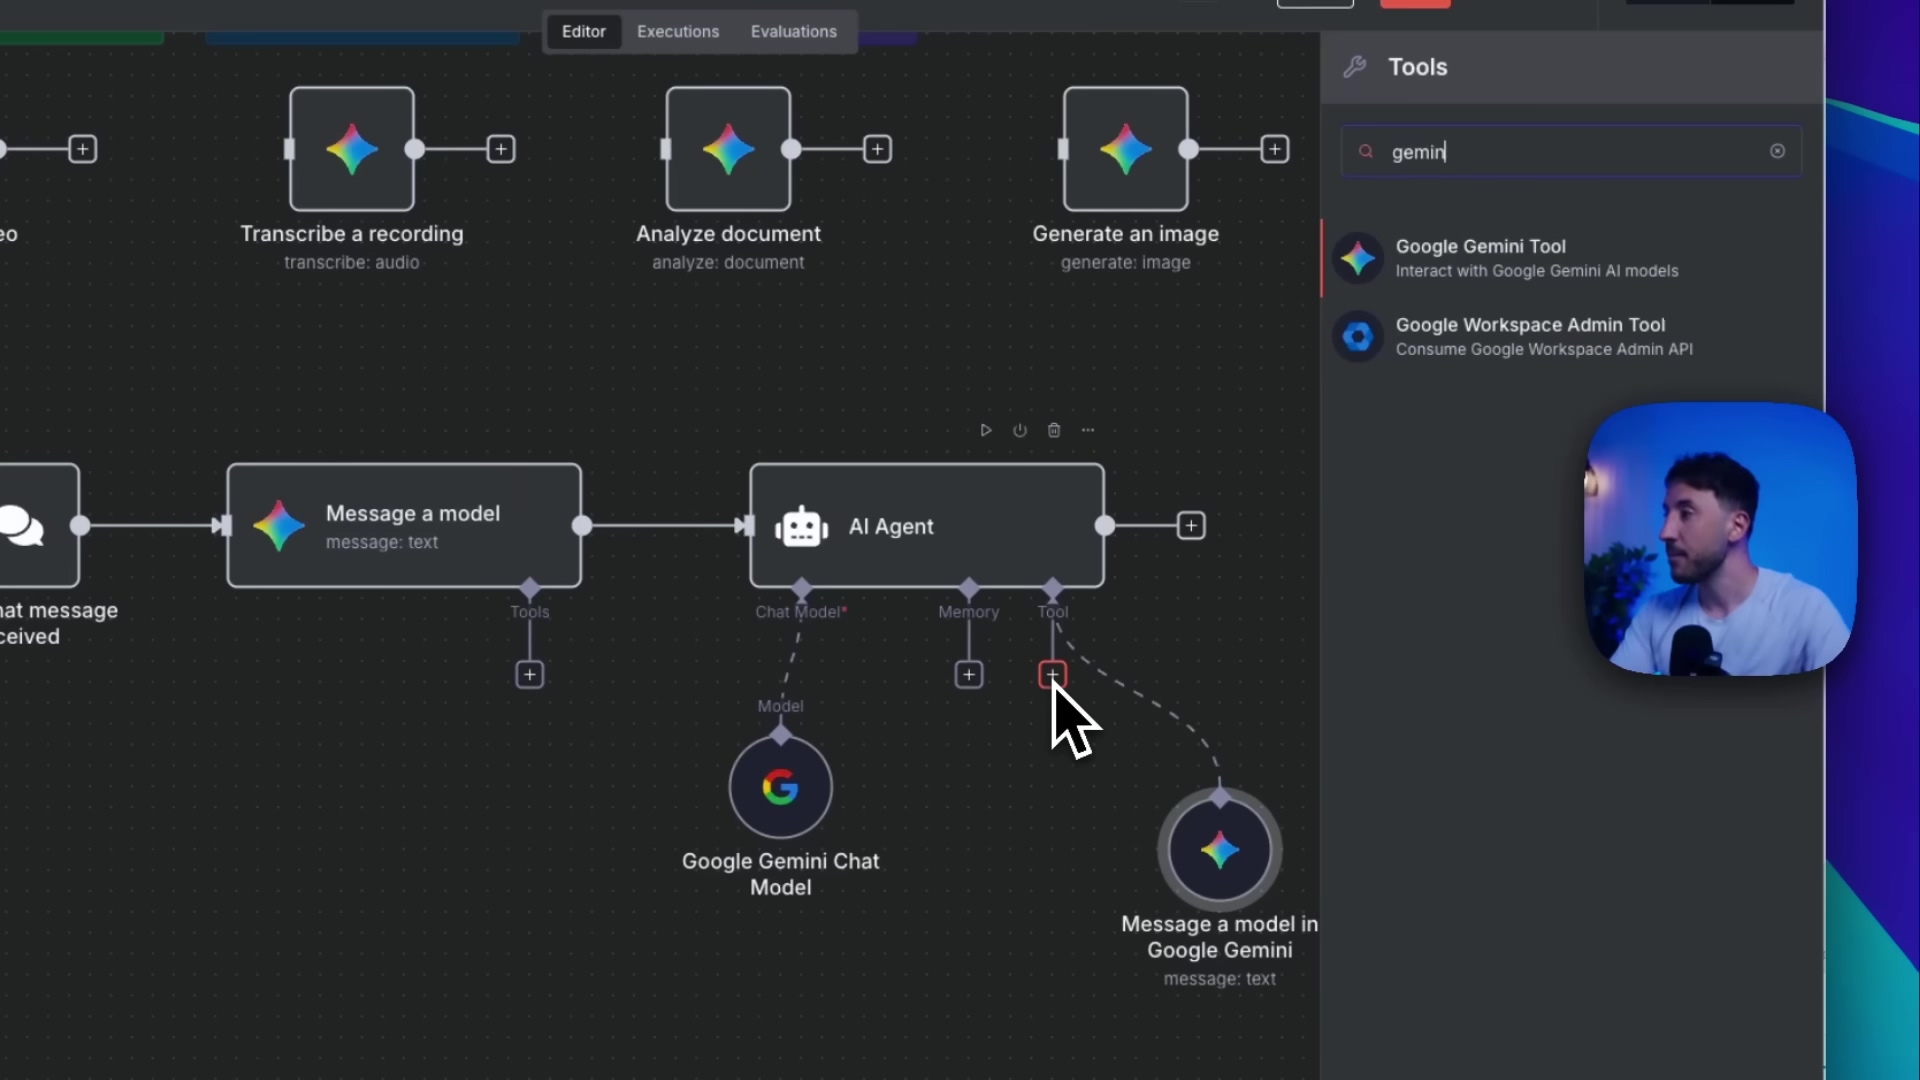Add node after the leftmost top-row node
Screen dimensions: 1920x1080
[x=82, y=149]
